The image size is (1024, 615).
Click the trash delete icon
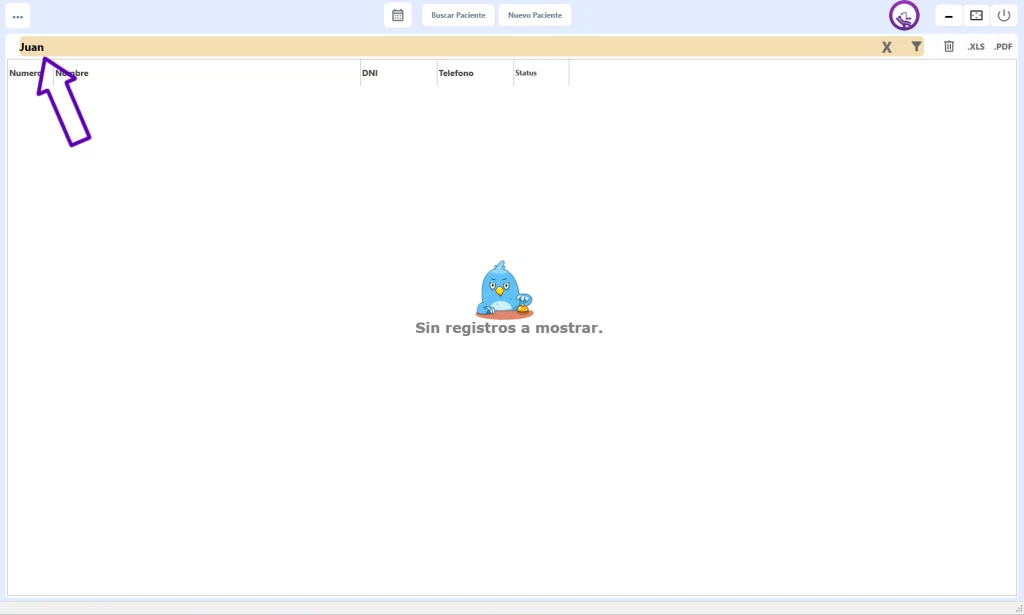(x=949, y=46)
